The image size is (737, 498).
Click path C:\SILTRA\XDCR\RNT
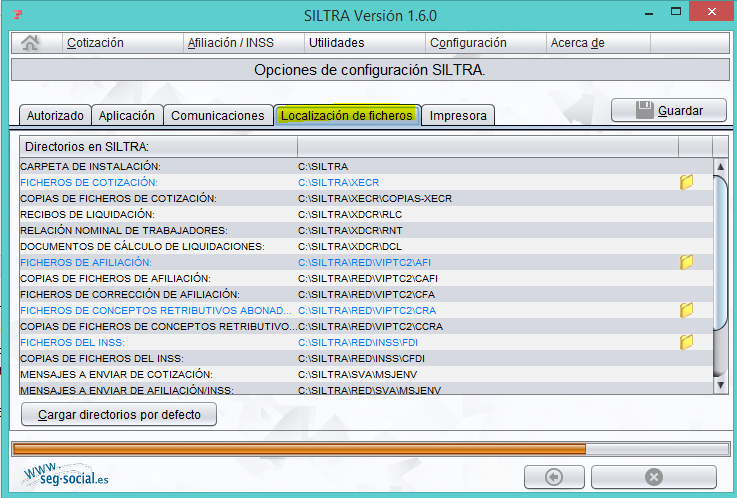[x=350, y=230]
